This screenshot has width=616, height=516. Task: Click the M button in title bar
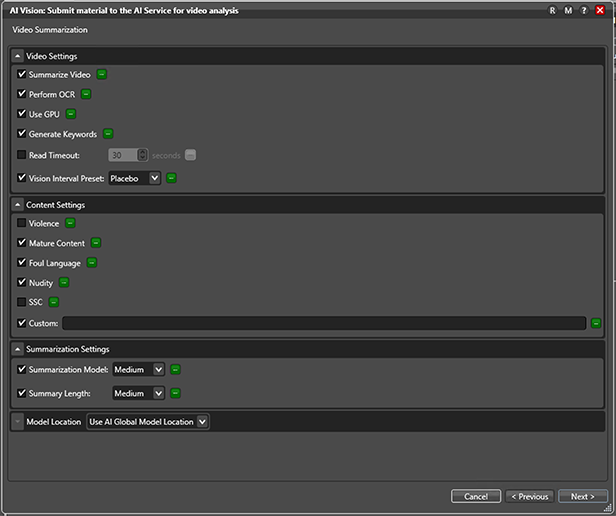[568, 11]
